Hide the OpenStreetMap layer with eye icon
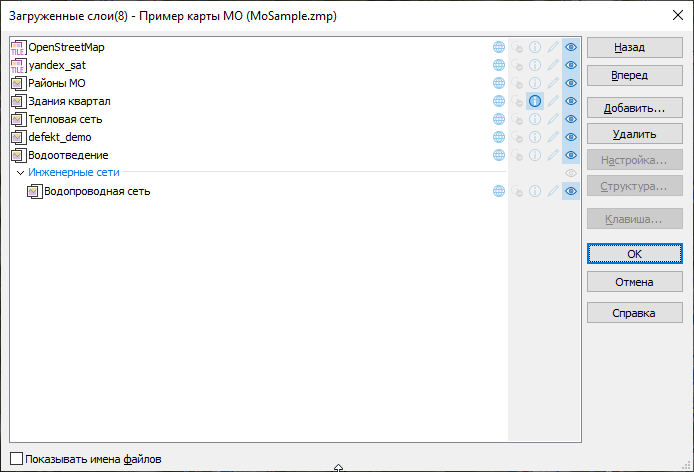This screenshot has height=472, width=694. [571, 47]
